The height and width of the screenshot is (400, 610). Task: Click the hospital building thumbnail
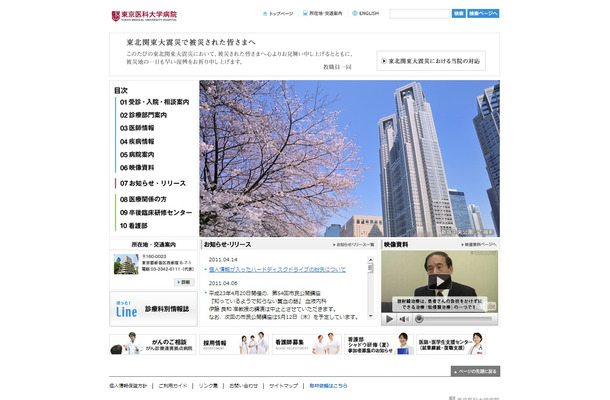click(x=126, y=264)
